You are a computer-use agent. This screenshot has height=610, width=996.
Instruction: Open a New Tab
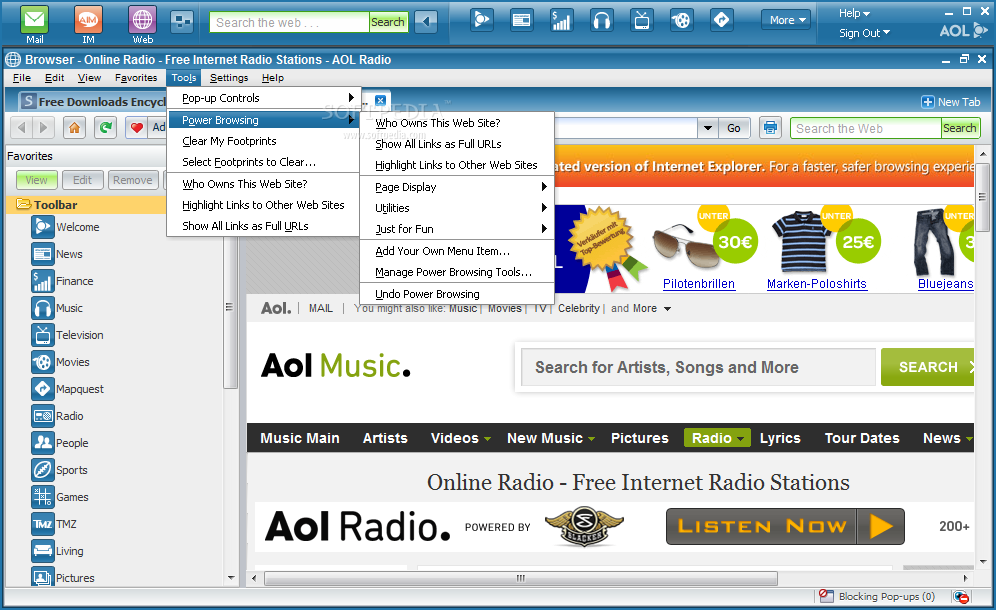tap(951, 102)
